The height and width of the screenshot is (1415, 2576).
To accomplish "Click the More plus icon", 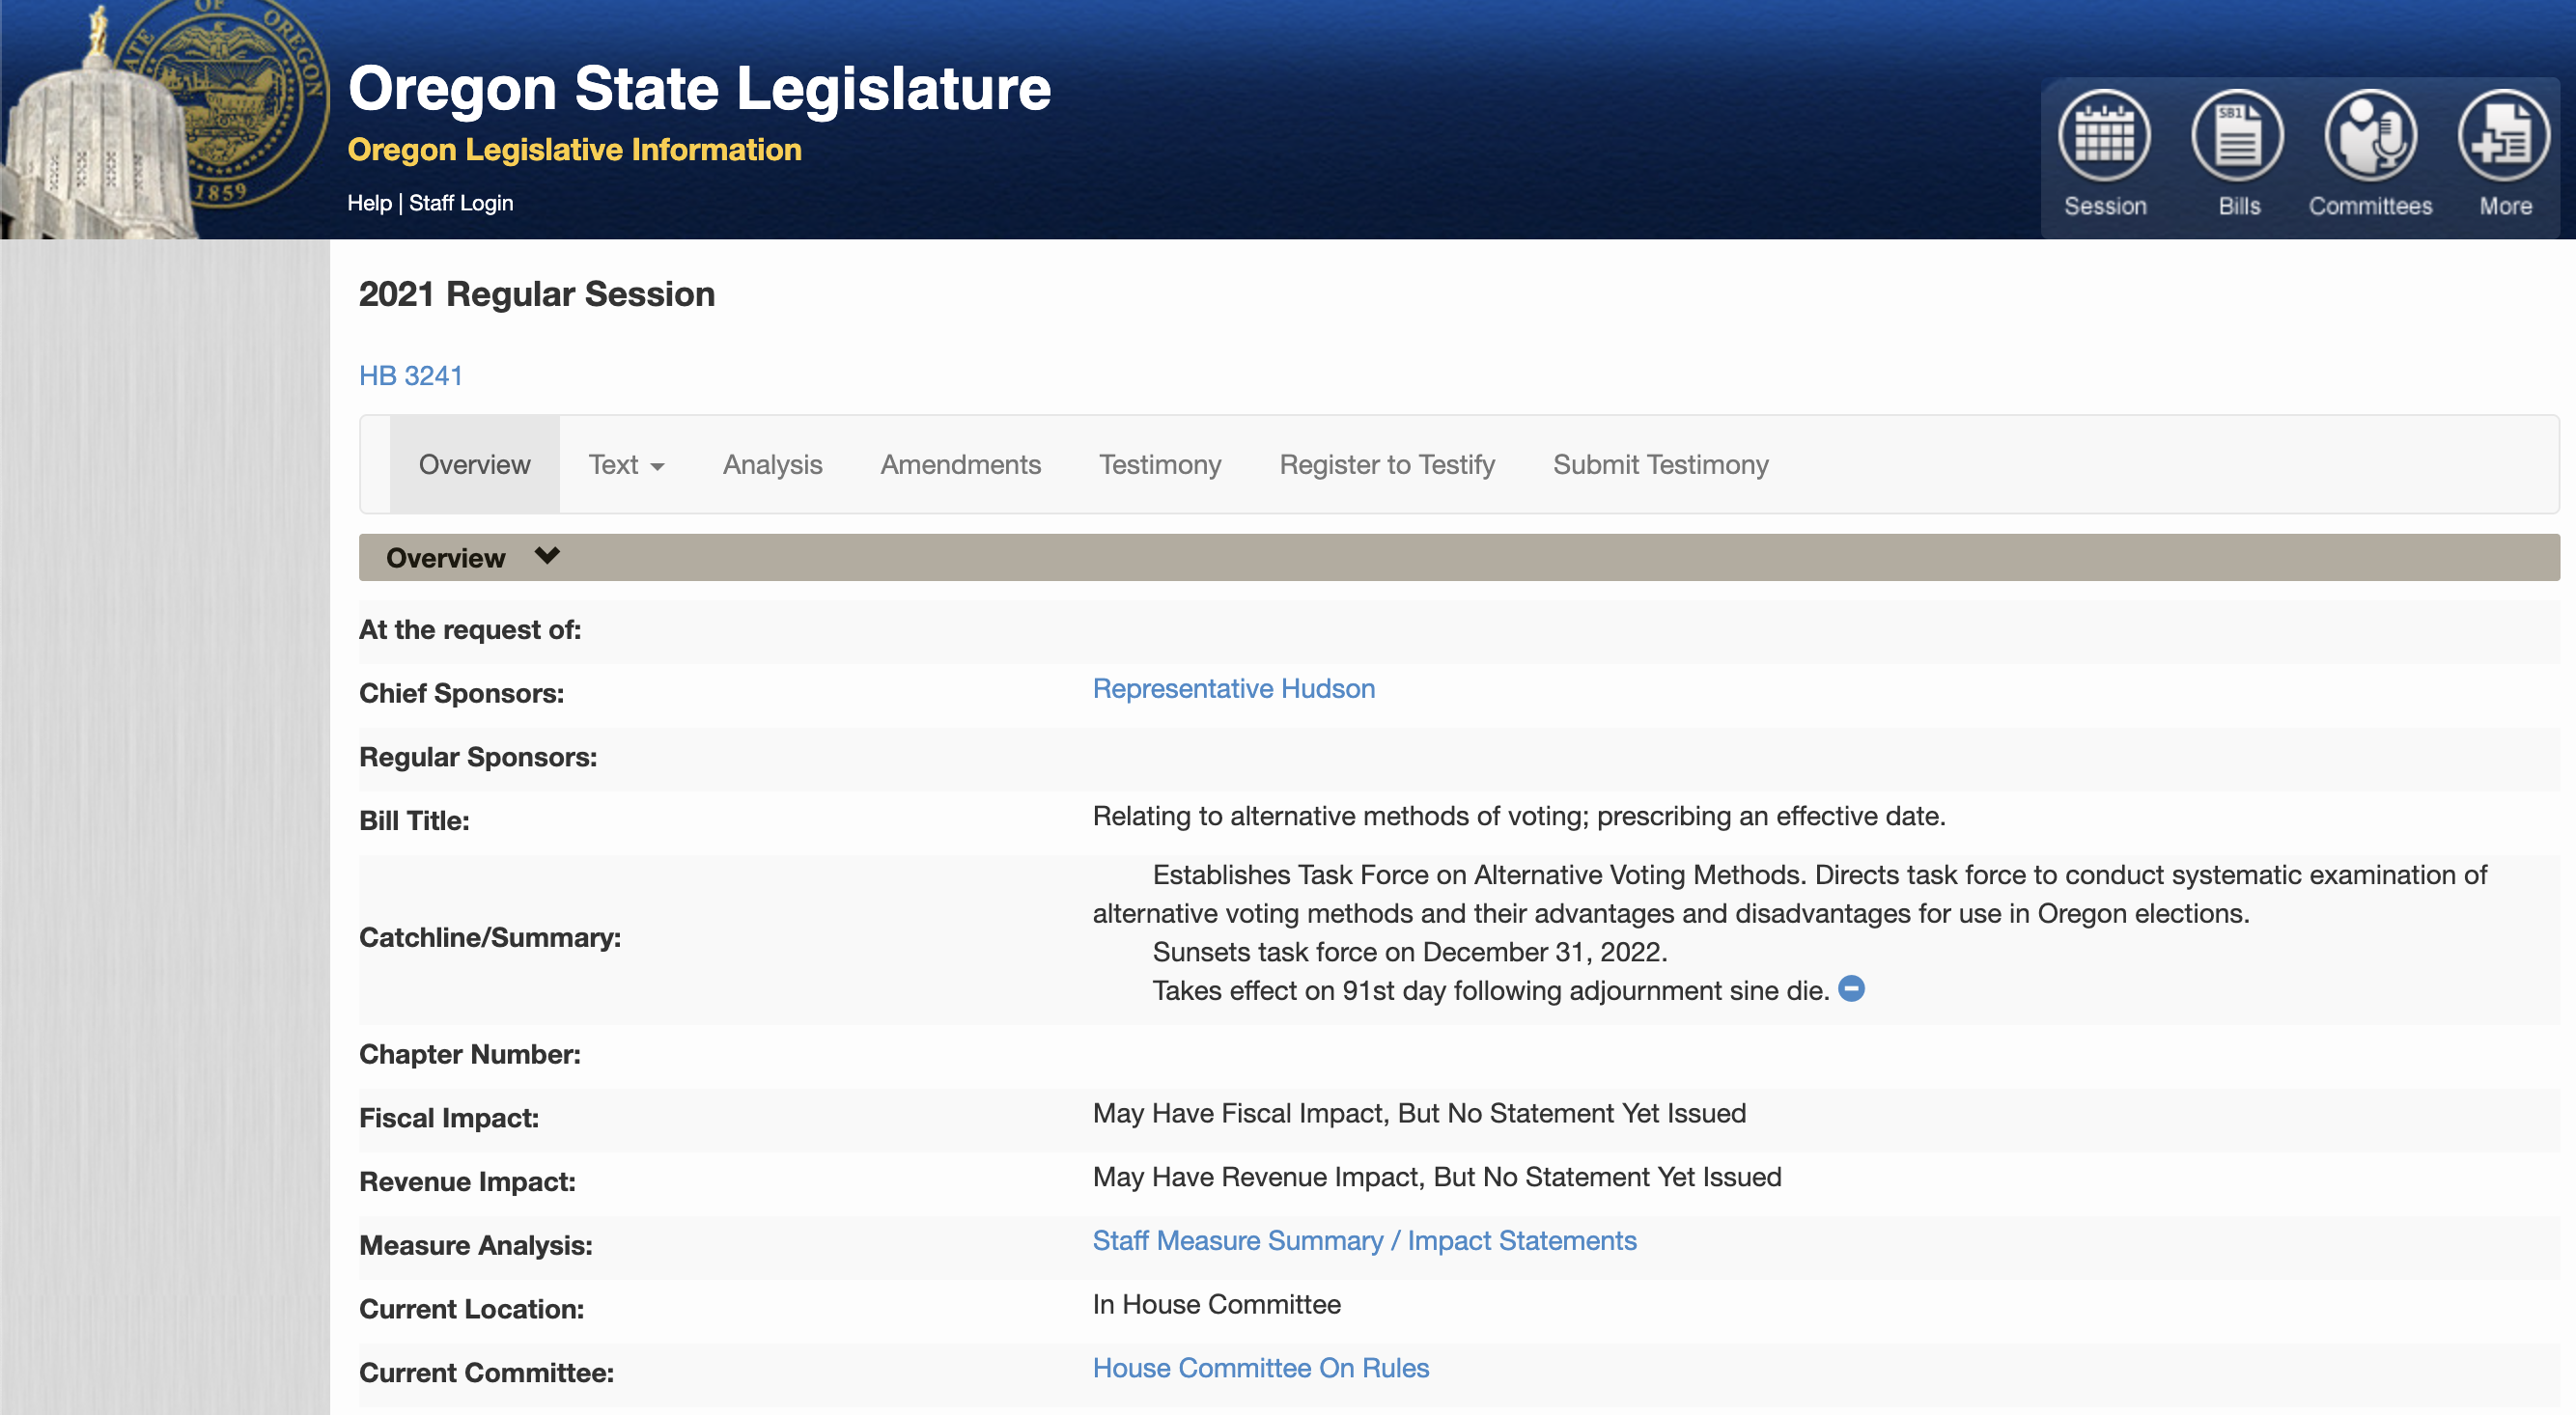I will point(2503,136).
